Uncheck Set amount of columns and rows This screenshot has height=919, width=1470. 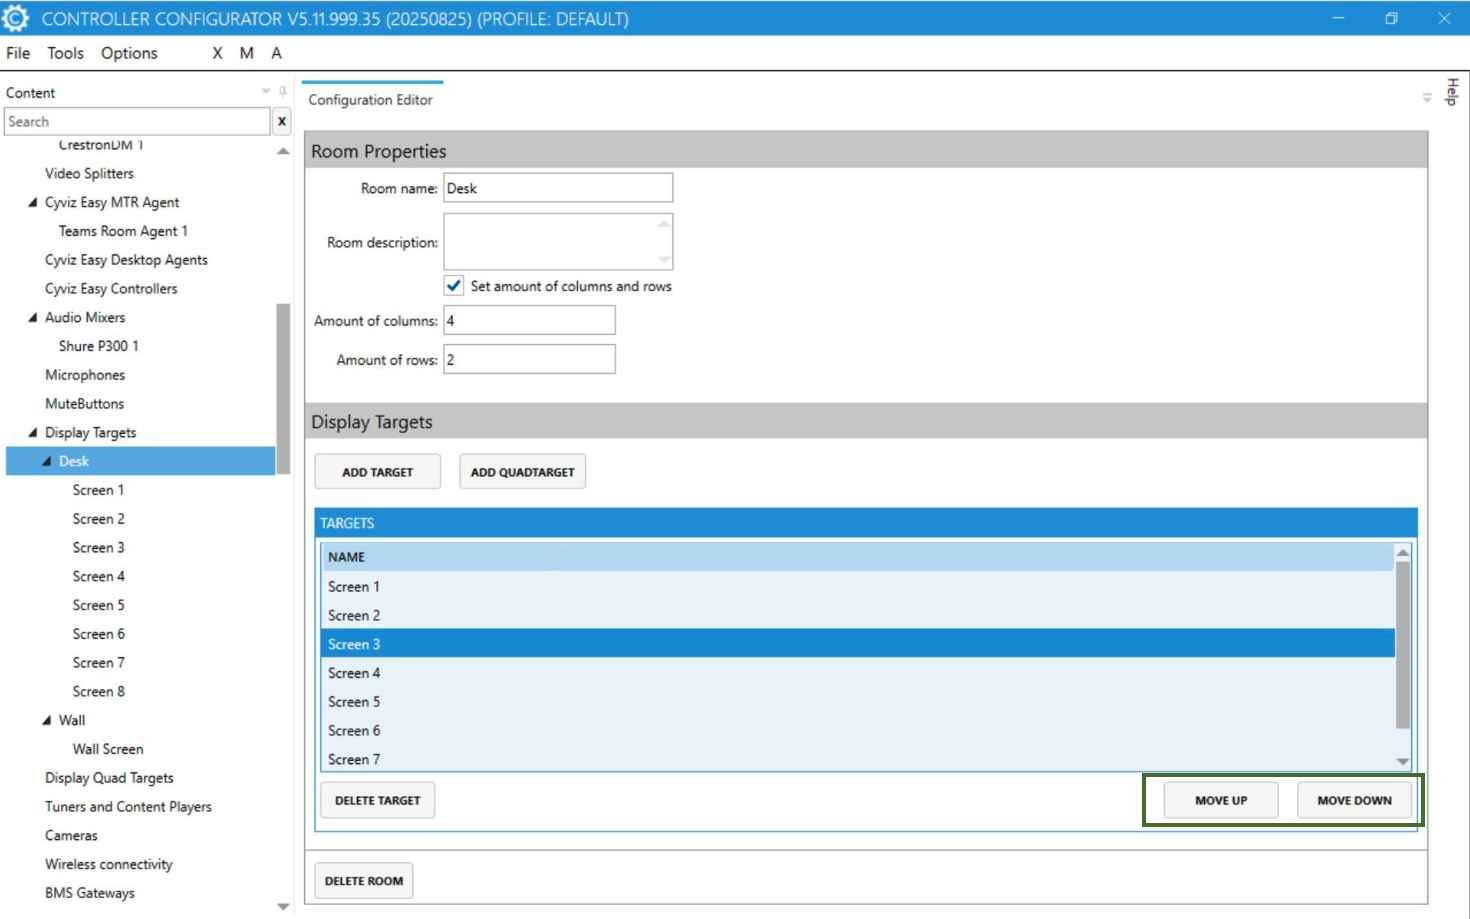pos(454,286)
